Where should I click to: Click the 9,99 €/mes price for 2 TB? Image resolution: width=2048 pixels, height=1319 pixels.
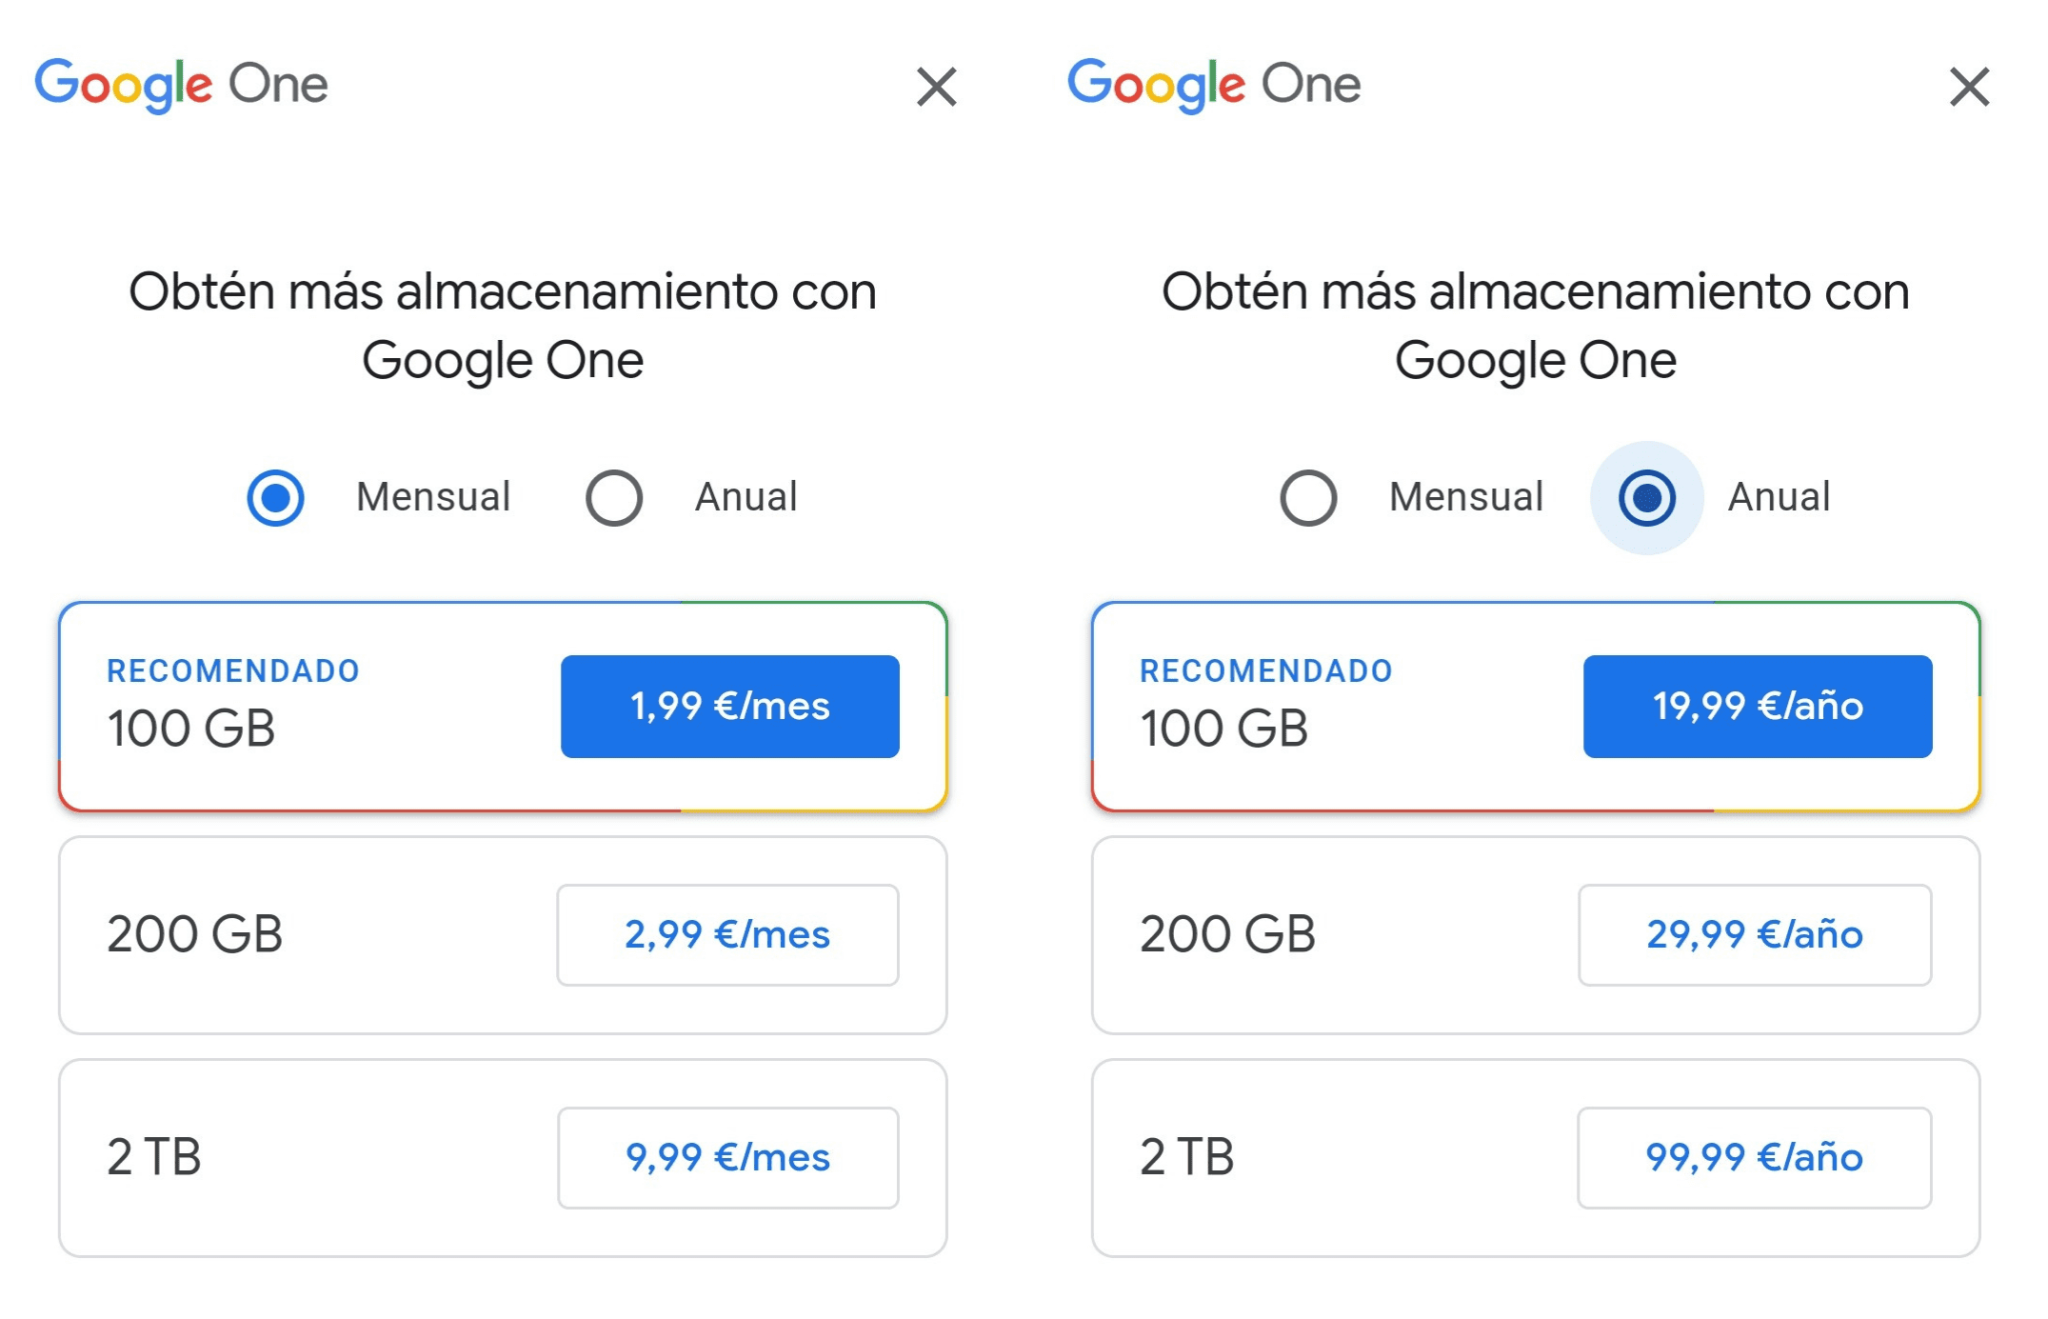pyautogui.click(x=727, y=1157)
